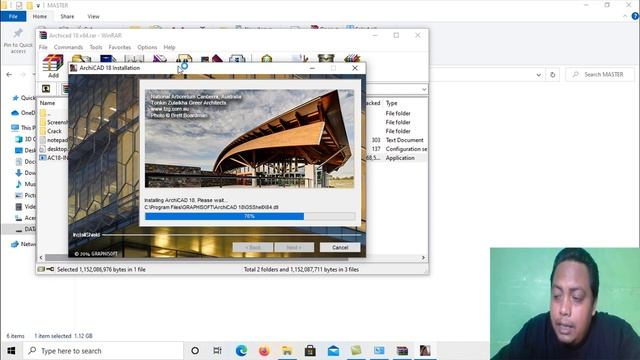Click the Explorer help question mark icon
The height and width of the screenshot is (360, 640).
(635, 16)
